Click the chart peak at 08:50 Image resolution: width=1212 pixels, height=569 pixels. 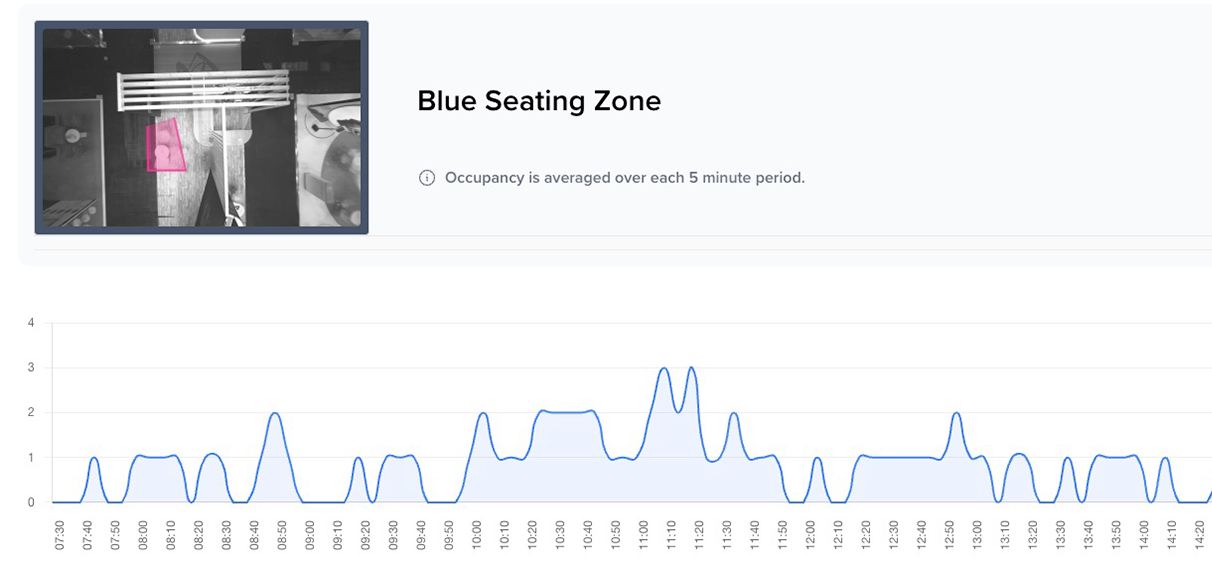[276, 413]
